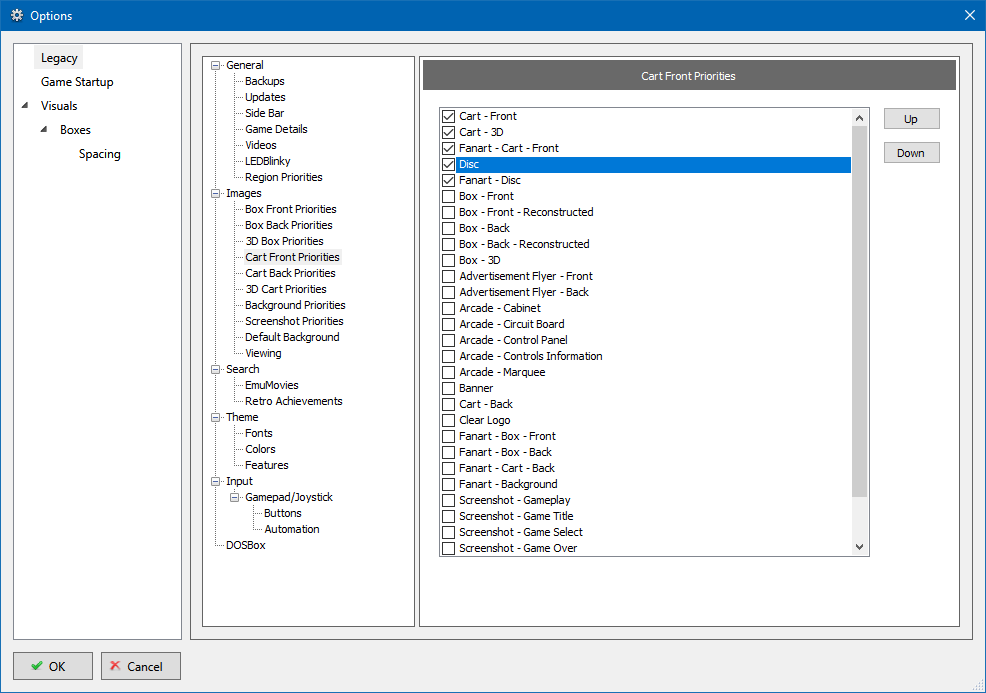Open the Game Startup section
986x693 pixels.
77,82
